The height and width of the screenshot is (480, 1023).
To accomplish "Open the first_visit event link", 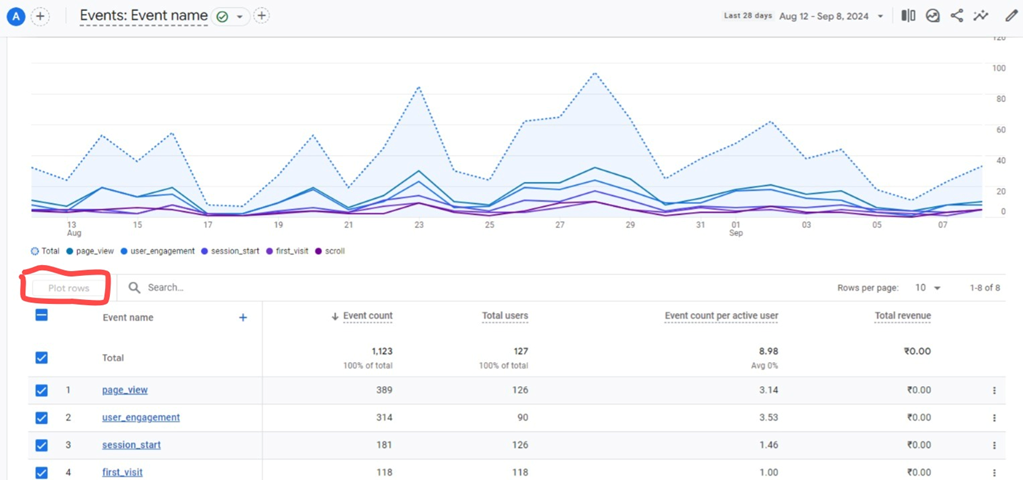I will [x=122, y=472].
